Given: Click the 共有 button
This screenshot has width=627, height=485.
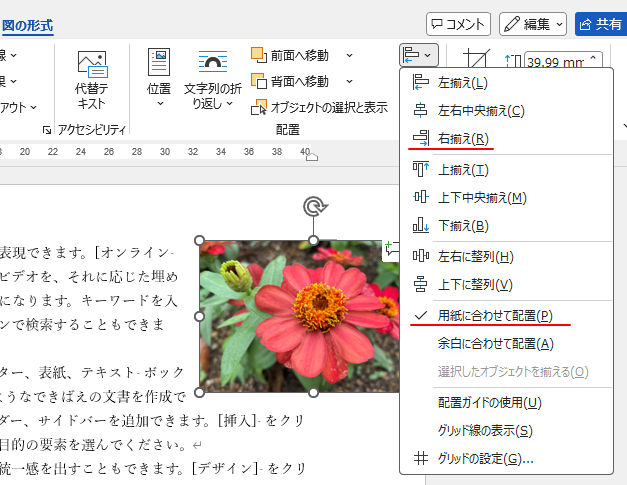Looking at the screenshot, I should click(x=601, y=24).
